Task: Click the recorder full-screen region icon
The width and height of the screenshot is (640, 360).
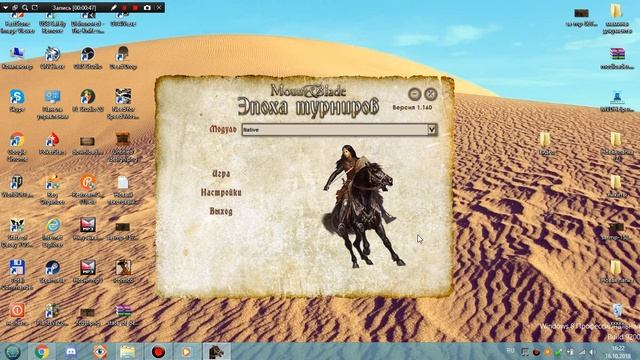Action: point(35,7)
